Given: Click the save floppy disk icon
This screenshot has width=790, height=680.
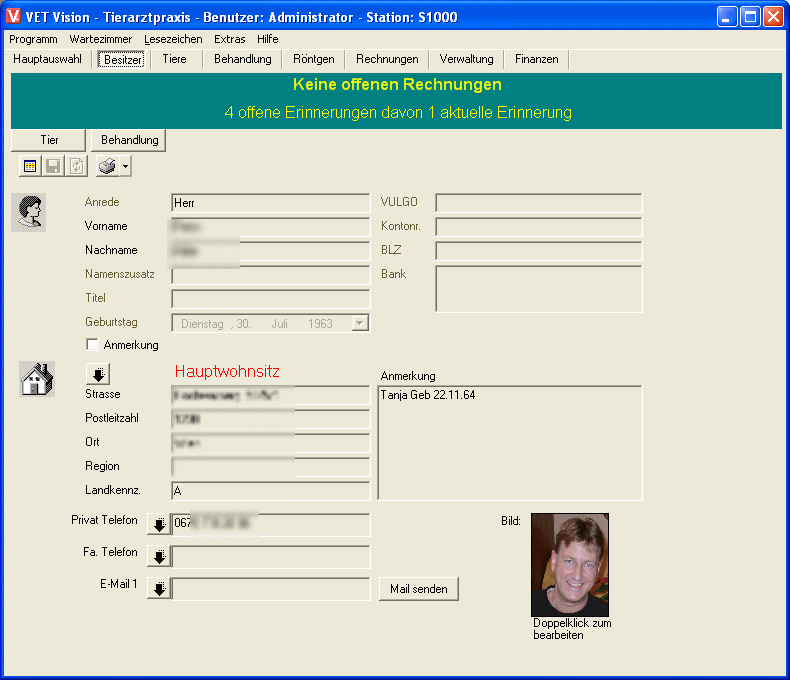Looking at the screenshot, I should coord(53,166).
